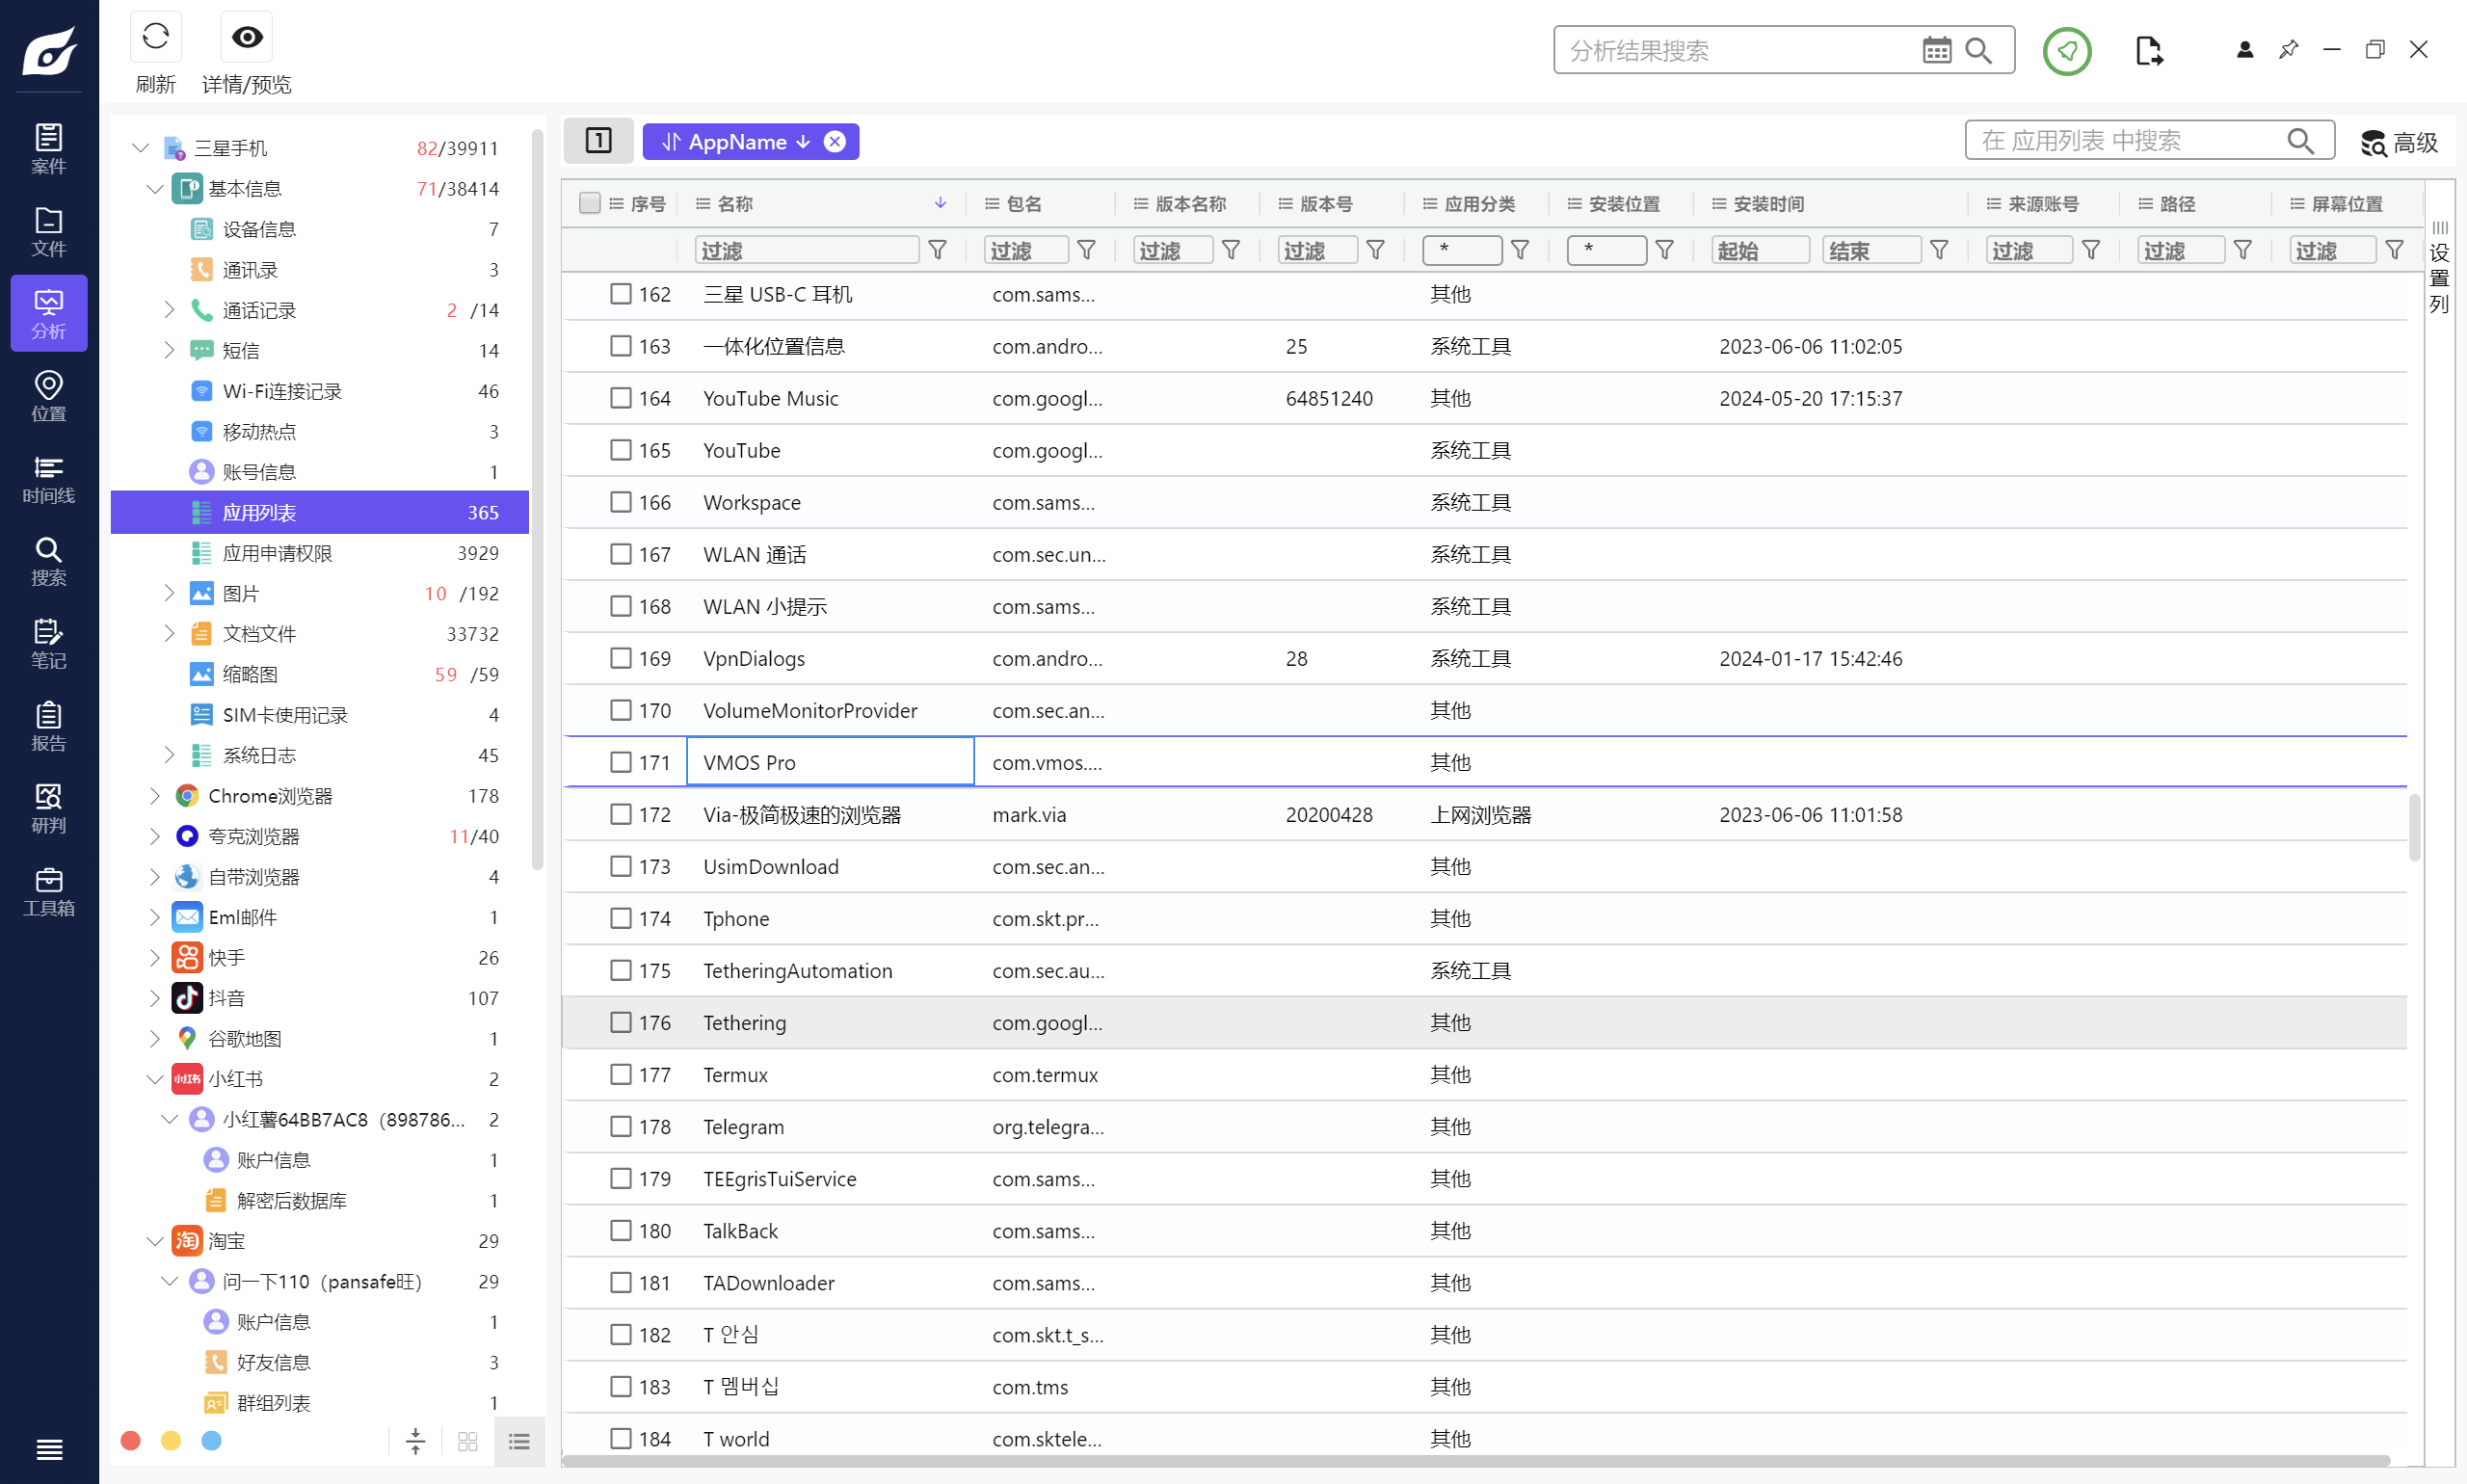Toggle the select-all checkbox in header
2467x1484 pixels.
(x=590, y=203)
